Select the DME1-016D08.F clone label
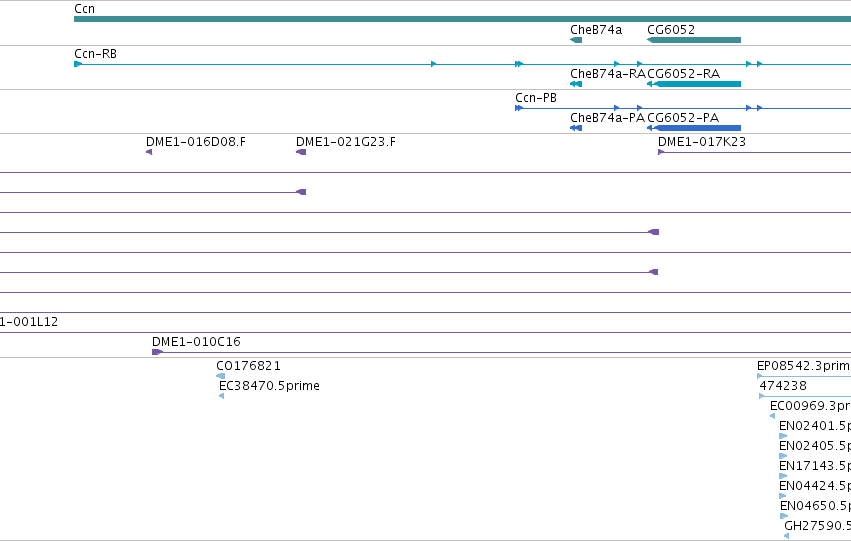 click(195, 142)
